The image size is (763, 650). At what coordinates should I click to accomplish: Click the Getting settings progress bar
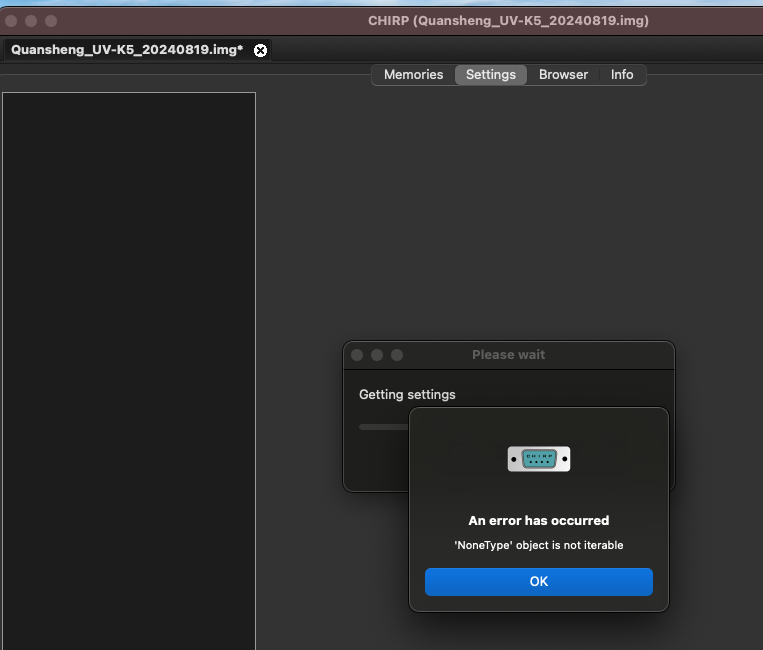[384, 427]
